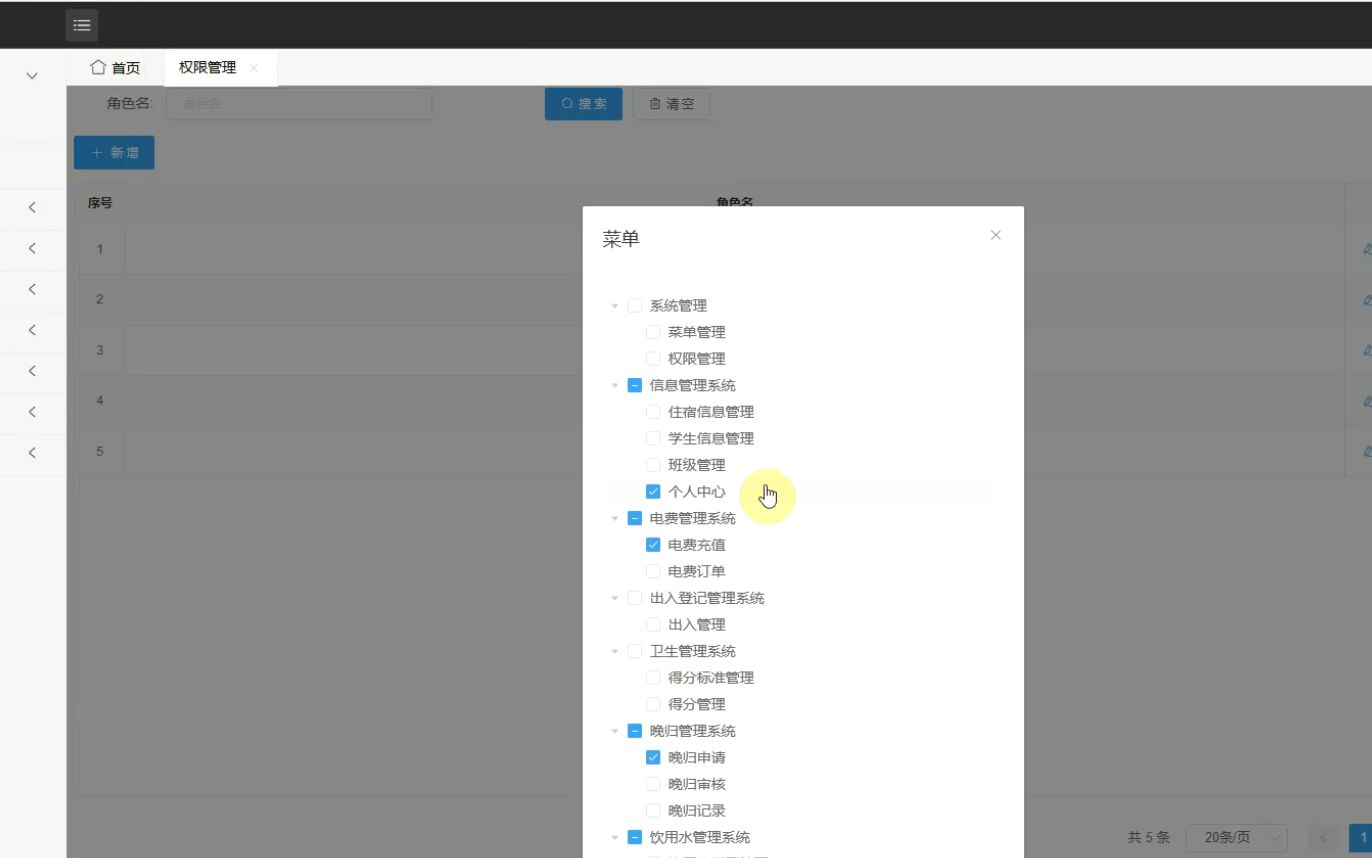
Task: Click the 清空 button
Action: (672, 104)
